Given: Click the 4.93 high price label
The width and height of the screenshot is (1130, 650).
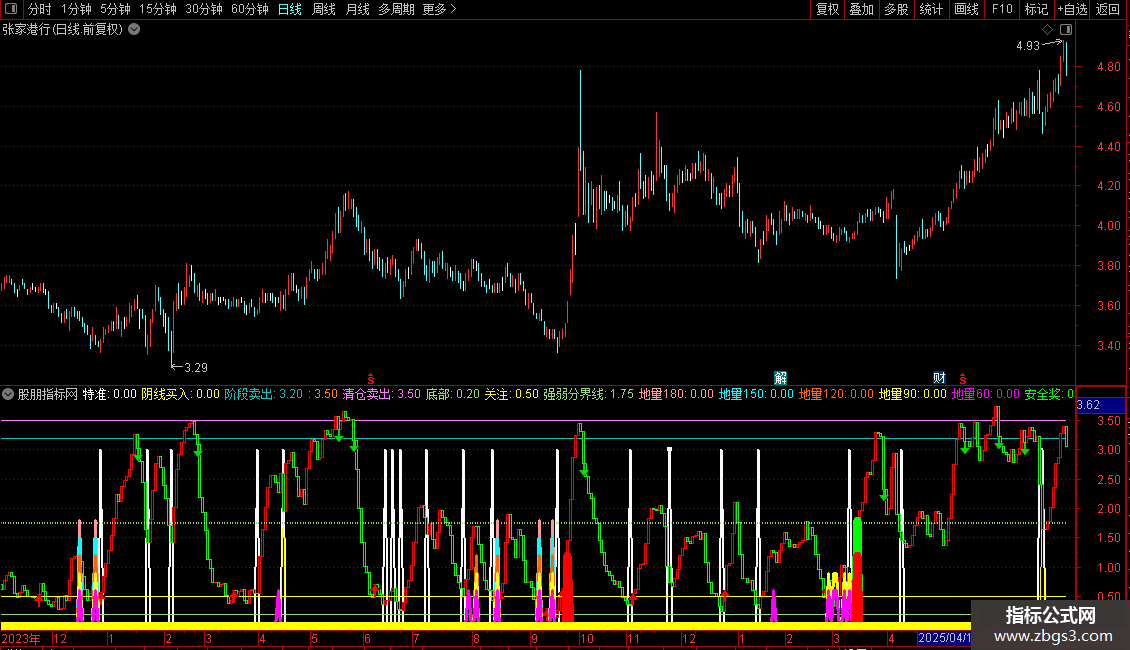Looking at the screenshot, I should (1028, 45).
